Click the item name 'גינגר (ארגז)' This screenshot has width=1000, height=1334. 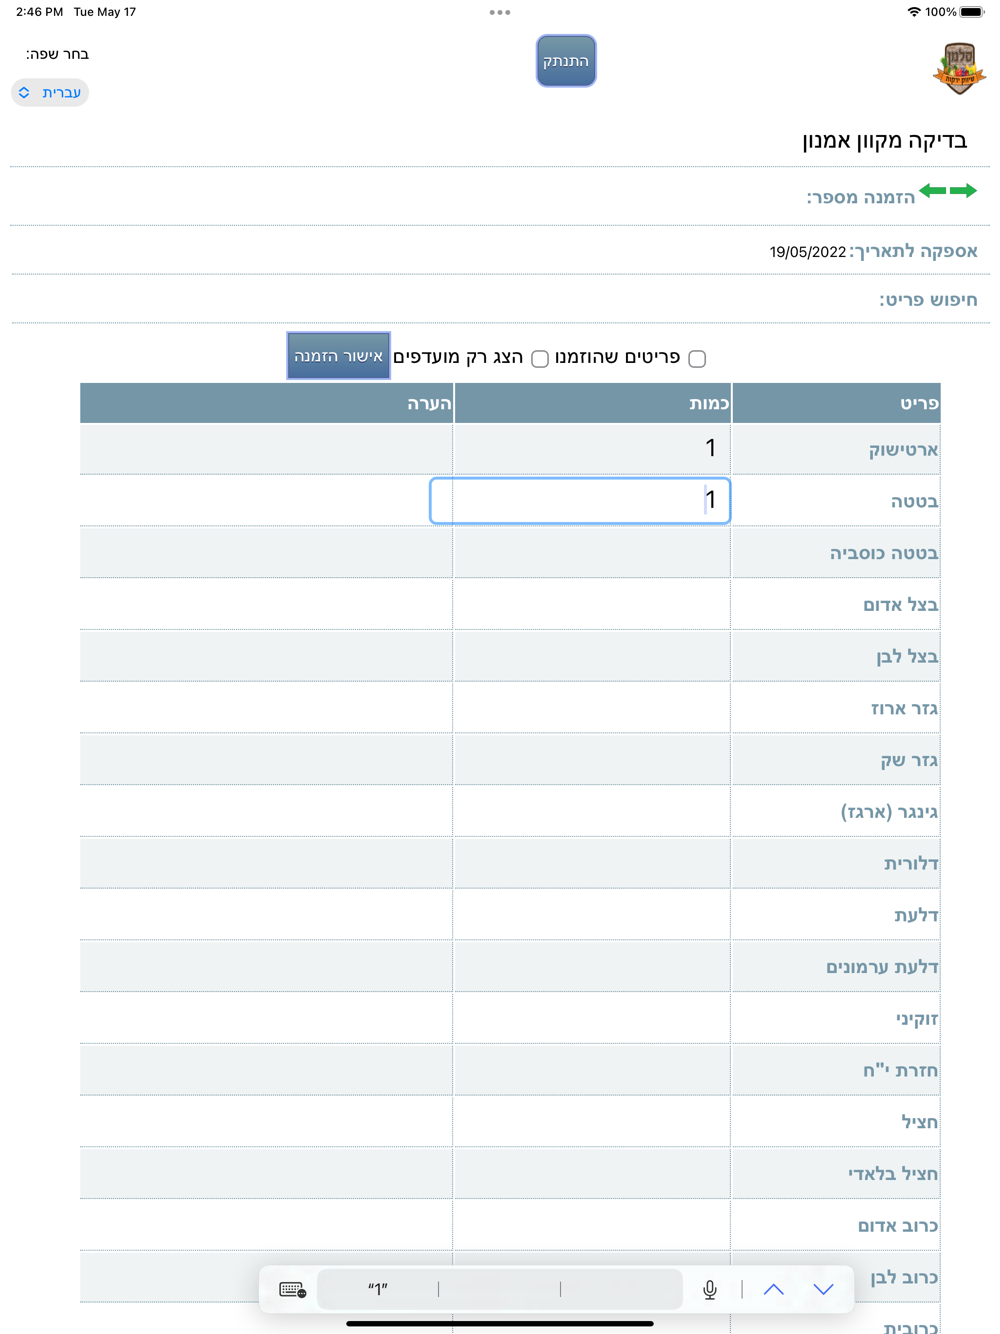pos(889,812)
